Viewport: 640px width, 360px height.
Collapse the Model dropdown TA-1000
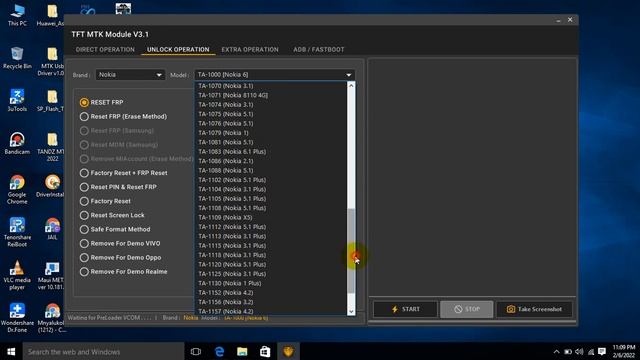275,75
